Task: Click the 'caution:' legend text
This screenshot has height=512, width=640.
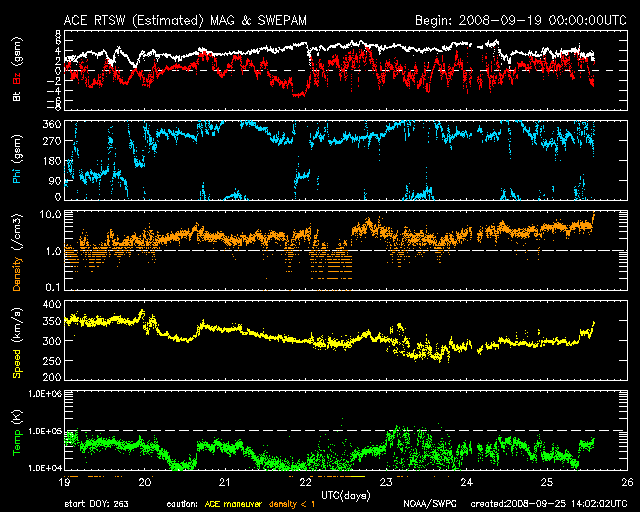Action: (182, 504)
